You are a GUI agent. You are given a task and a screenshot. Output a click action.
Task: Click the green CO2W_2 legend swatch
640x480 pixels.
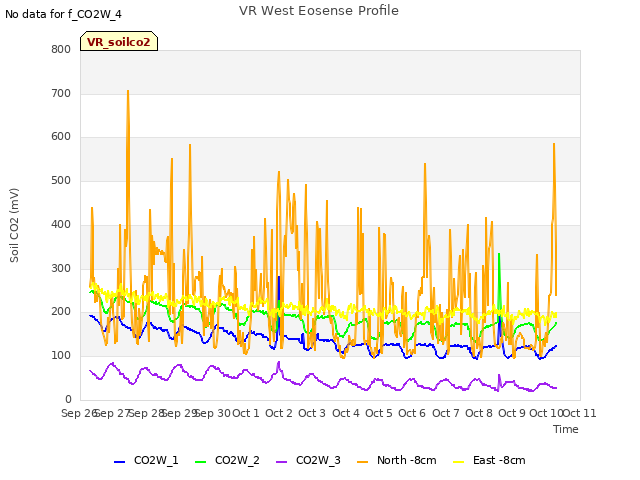(x=200, y=462)
